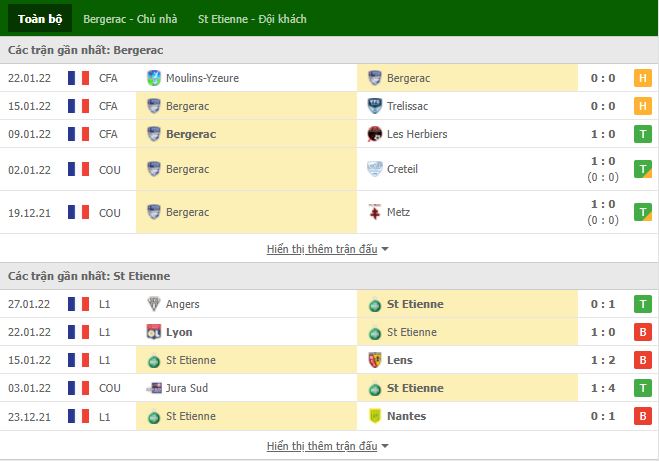The image size is (659, 461).
Task: Click St Etienne crest in the 27.01.22 row
Action: click(x=374, y=306)
